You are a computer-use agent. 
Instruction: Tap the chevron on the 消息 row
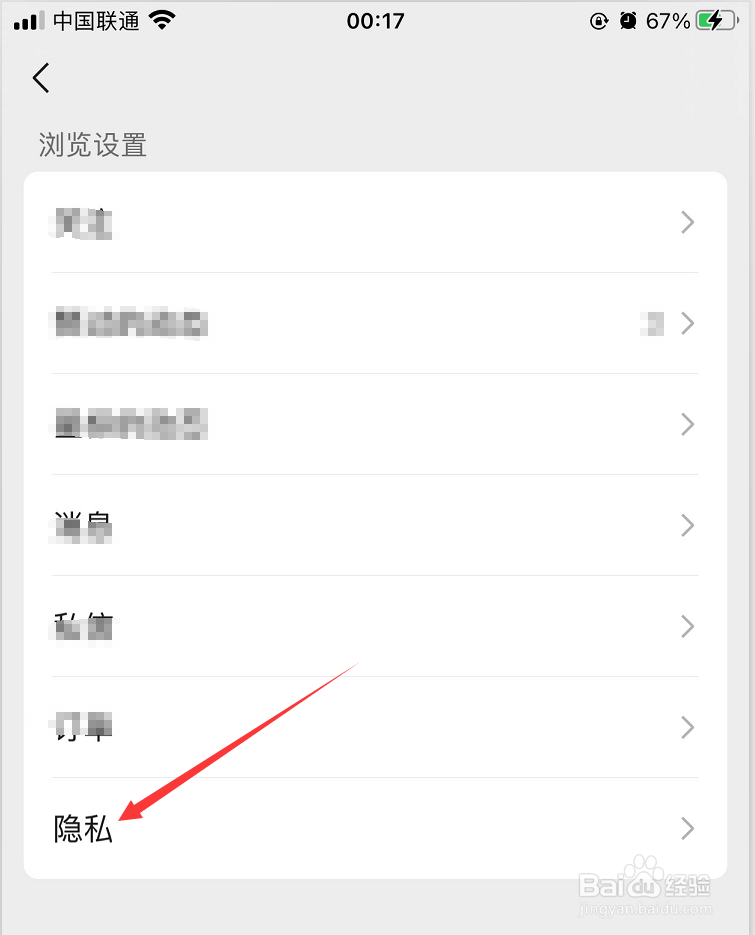tap(688, 525)
